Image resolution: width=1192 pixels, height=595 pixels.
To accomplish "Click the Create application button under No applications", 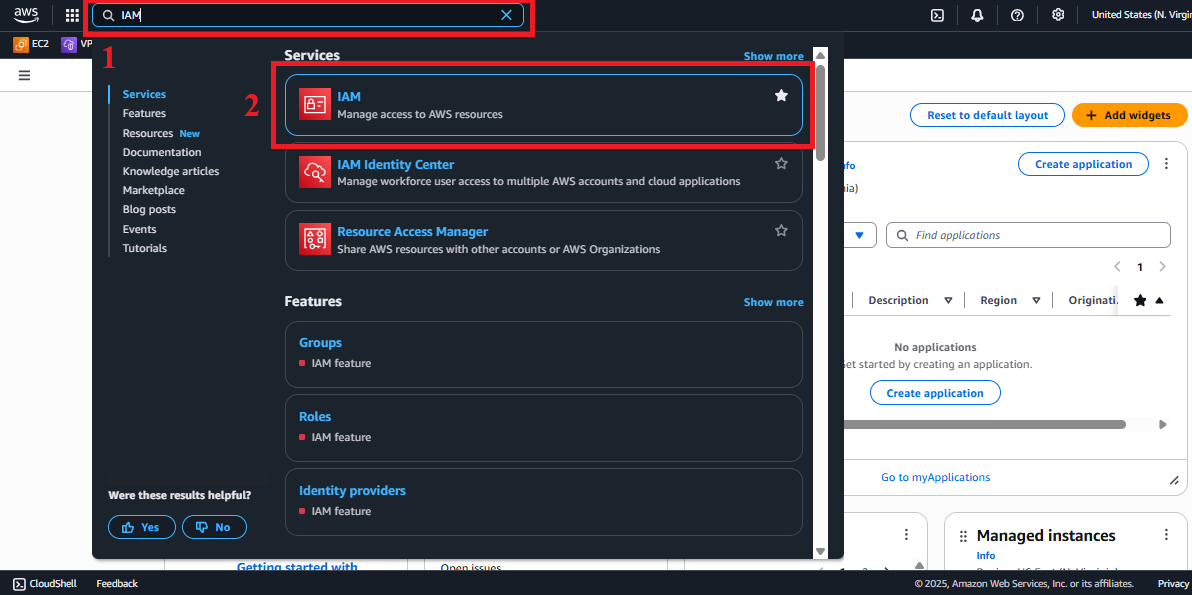I will click(x=935, y=393).
